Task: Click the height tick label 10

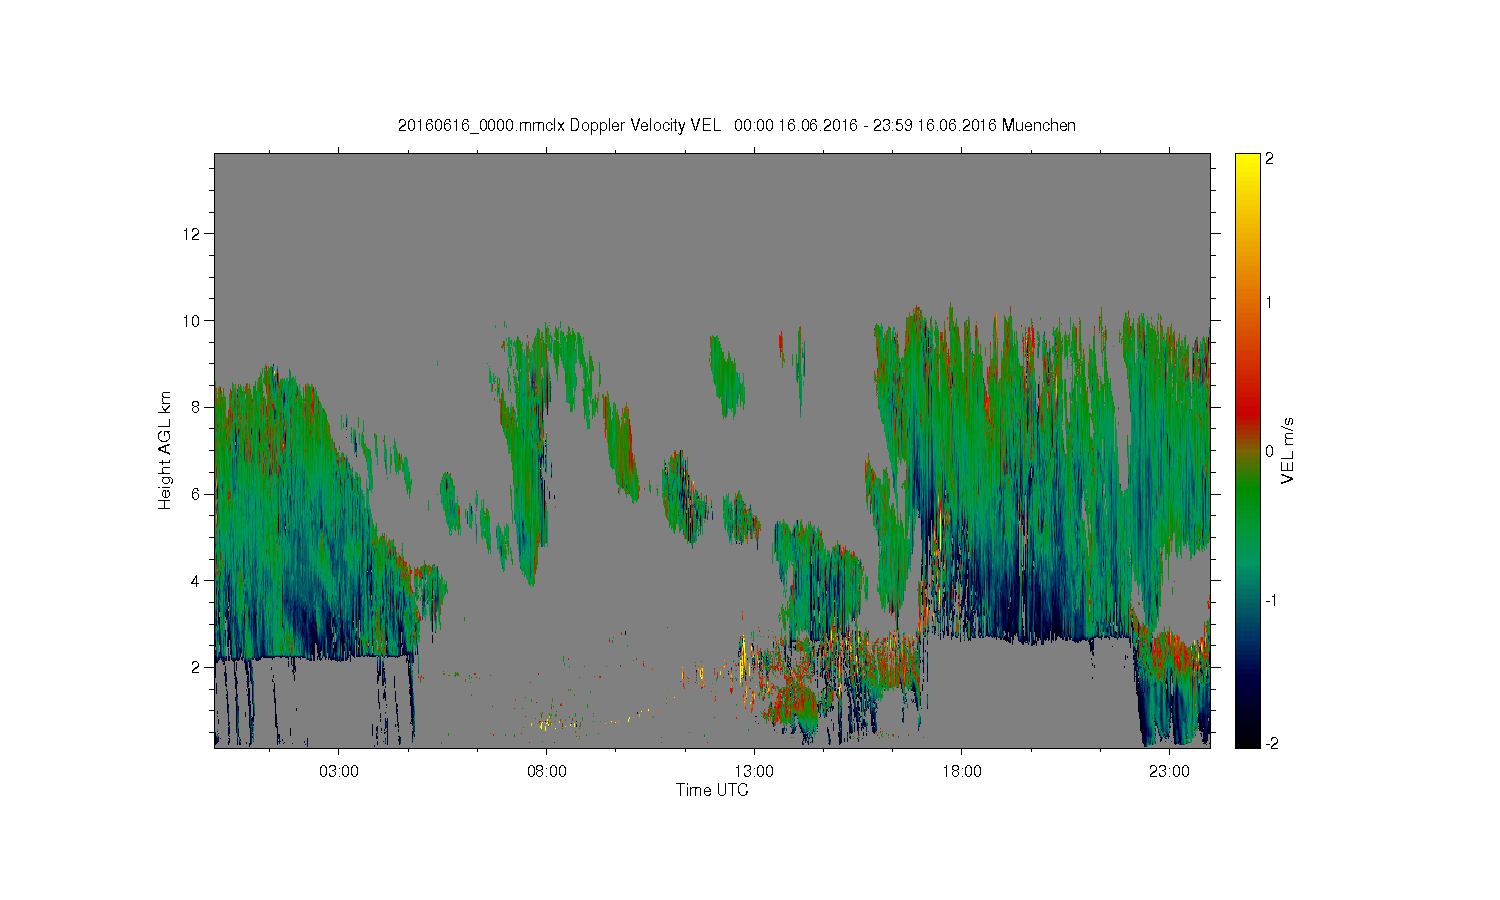Action: coord(193,321)
